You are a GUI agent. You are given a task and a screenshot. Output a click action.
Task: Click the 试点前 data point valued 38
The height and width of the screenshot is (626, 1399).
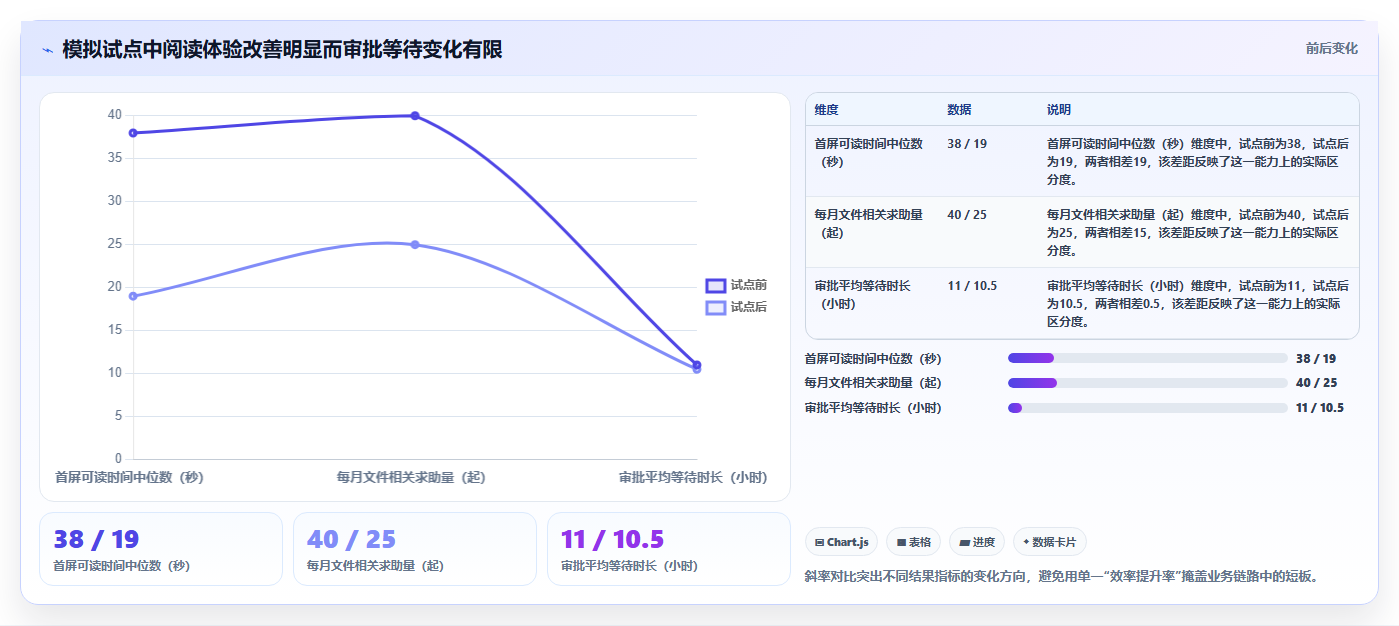(x=133, y=133)
